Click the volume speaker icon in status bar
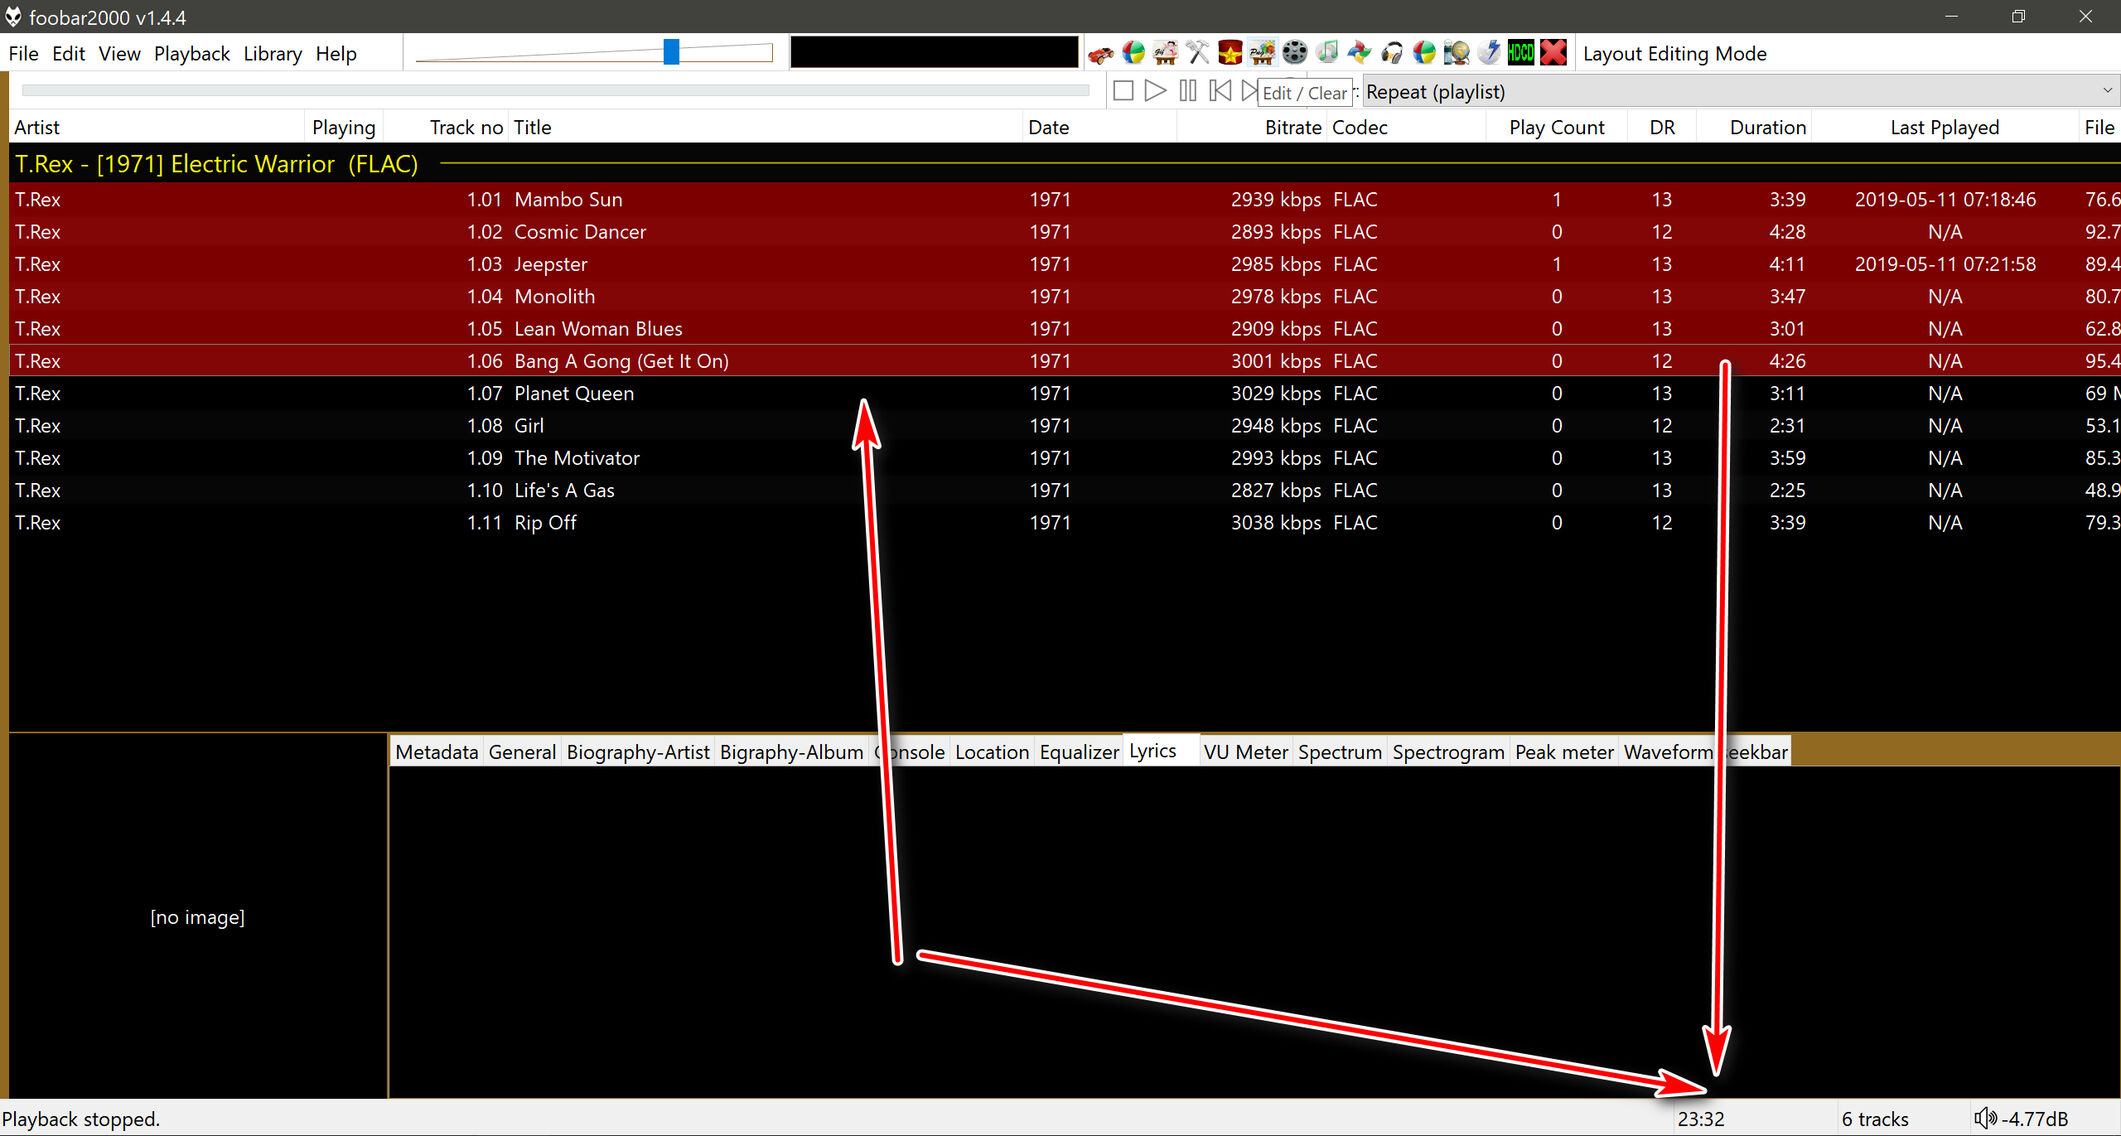Viewport: 2121px width, 1136px height. tap(1985, 1118)
